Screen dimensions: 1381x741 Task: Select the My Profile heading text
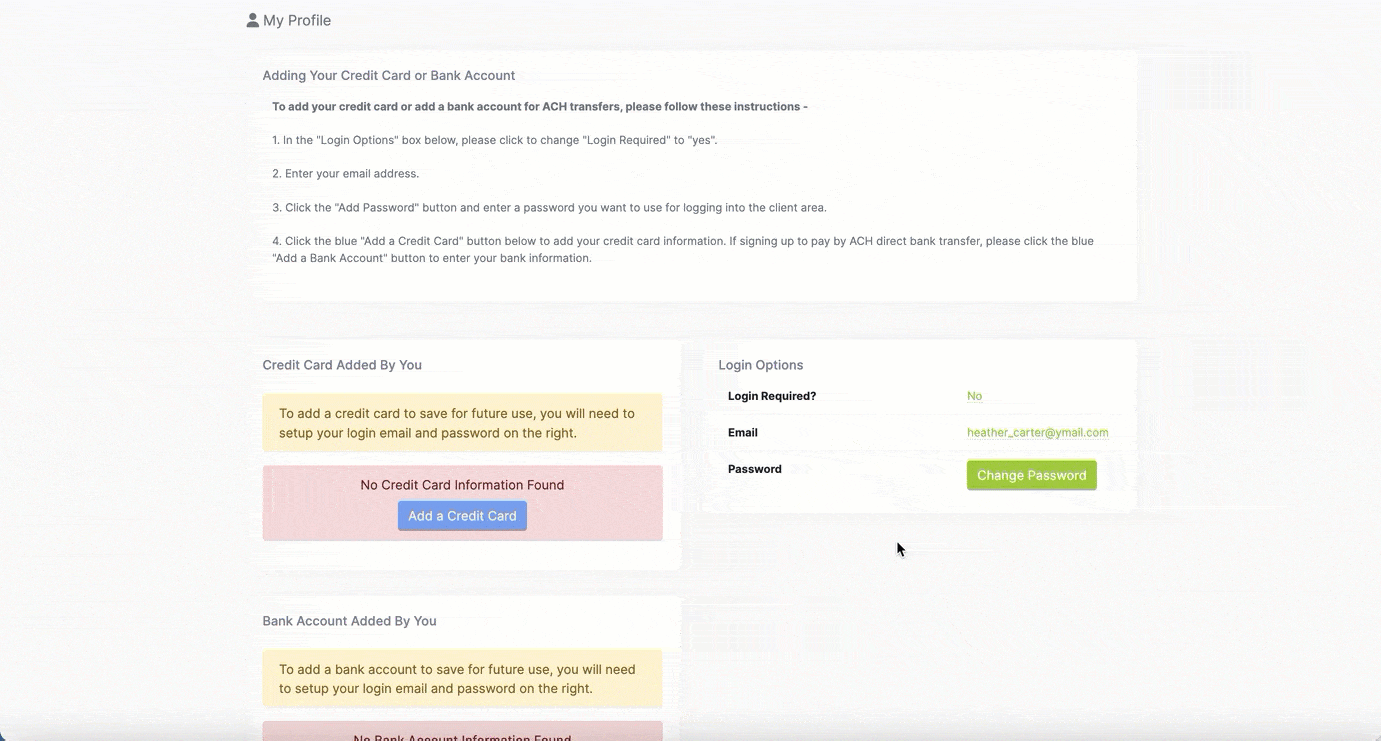tap(297, 20)
